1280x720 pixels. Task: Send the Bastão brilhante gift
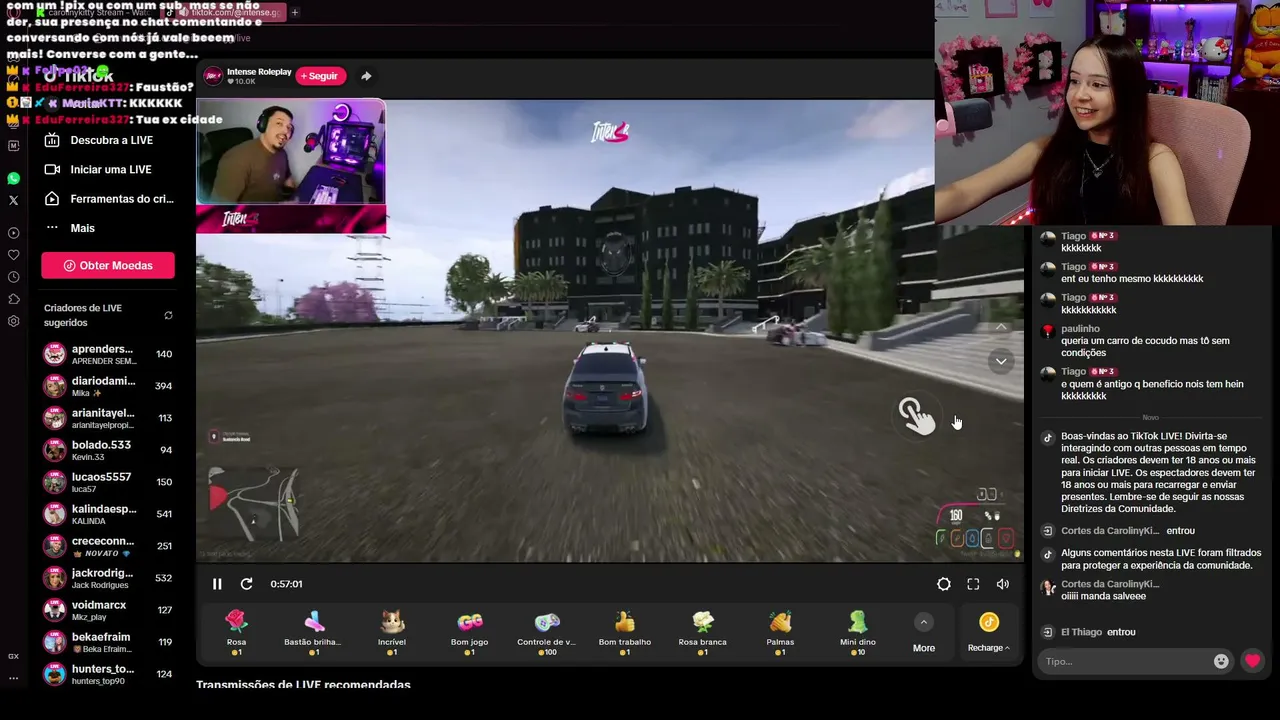pyautogui.click(x=313, y=633)
